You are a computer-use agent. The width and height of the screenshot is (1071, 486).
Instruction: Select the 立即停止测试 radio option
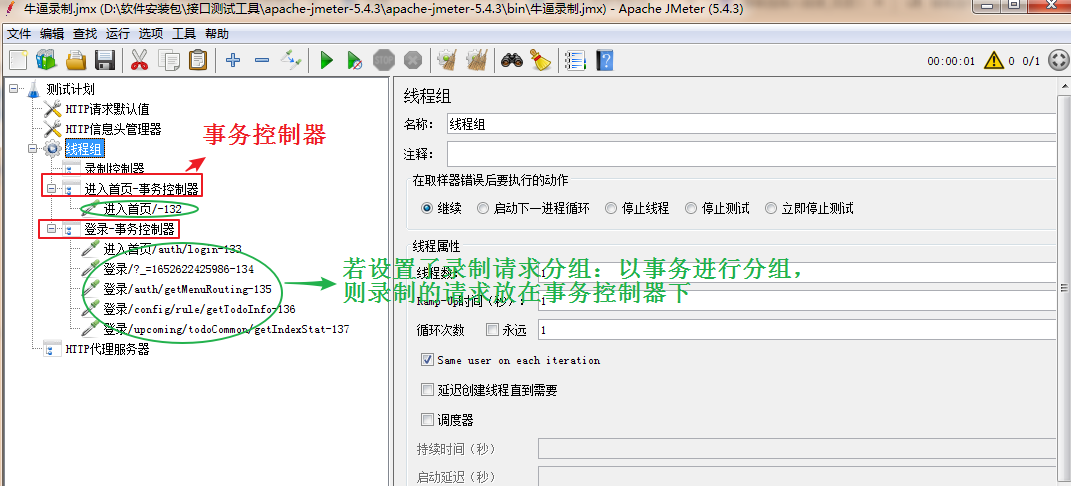click(x=771, y=208)
